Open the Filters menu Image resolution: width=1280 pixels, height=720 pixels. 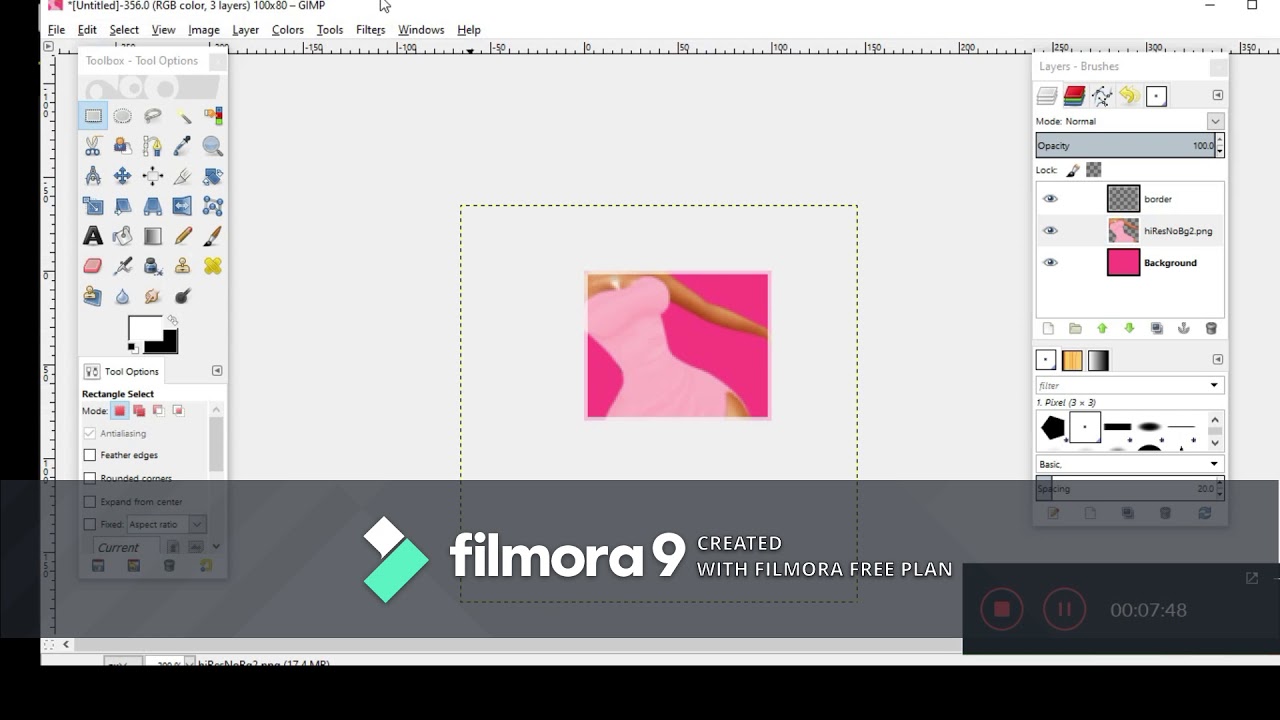pos(370,30)
